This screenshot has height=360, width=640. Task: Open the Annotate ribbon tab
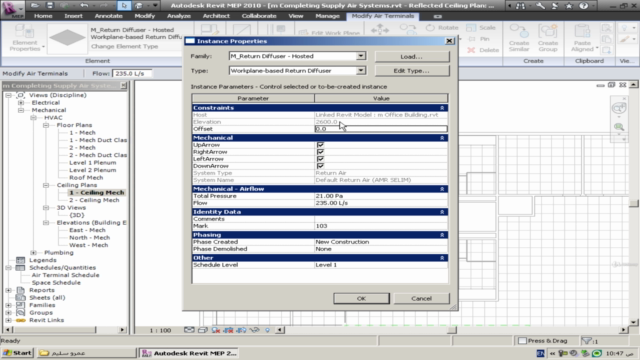tap(109, 16)
